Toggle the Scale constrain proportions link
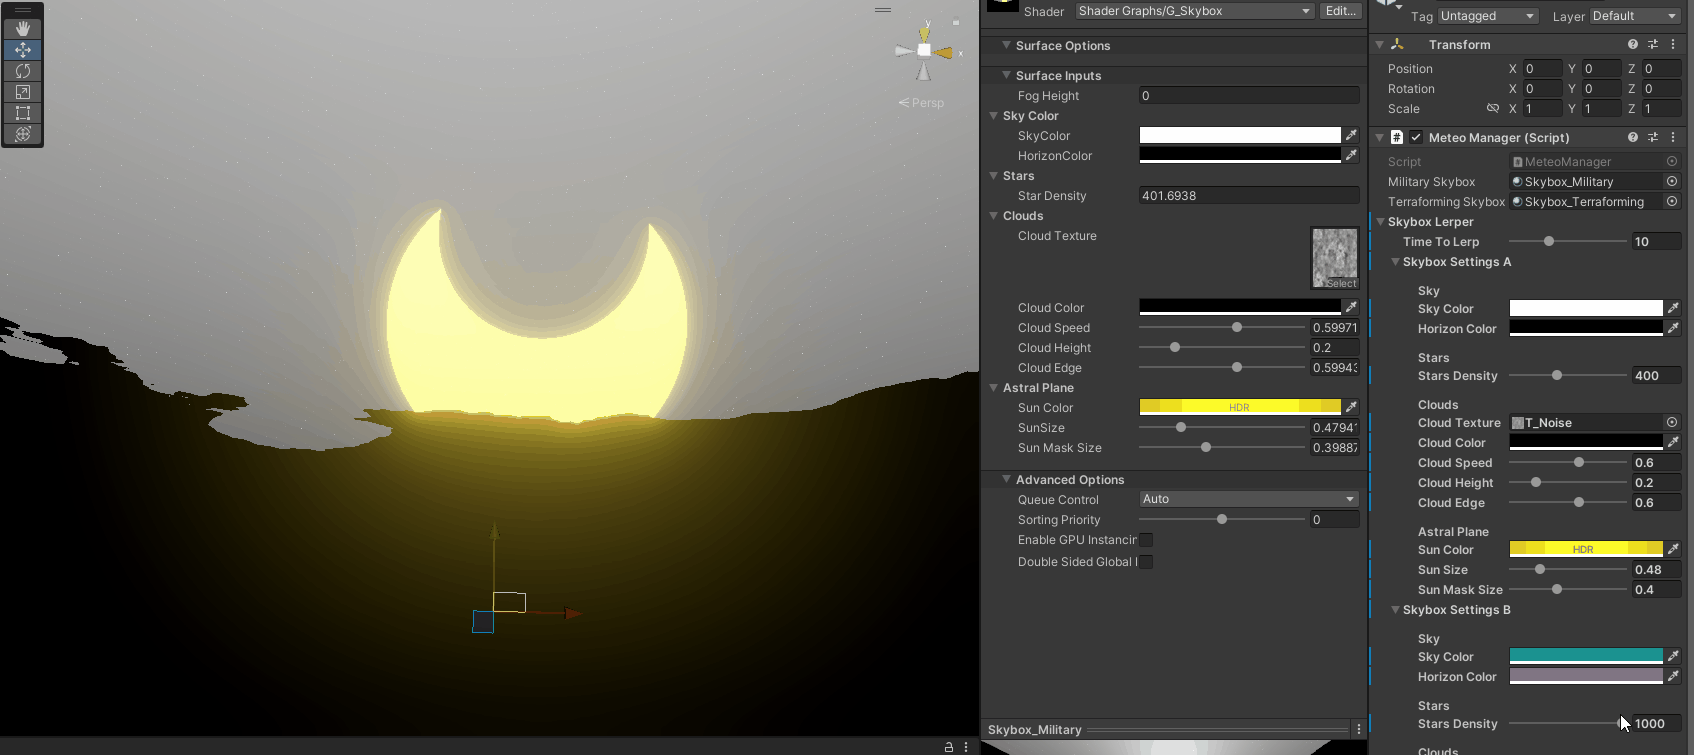The width and height of the screenshot is (1694, 755). [x=1492, y=109]
